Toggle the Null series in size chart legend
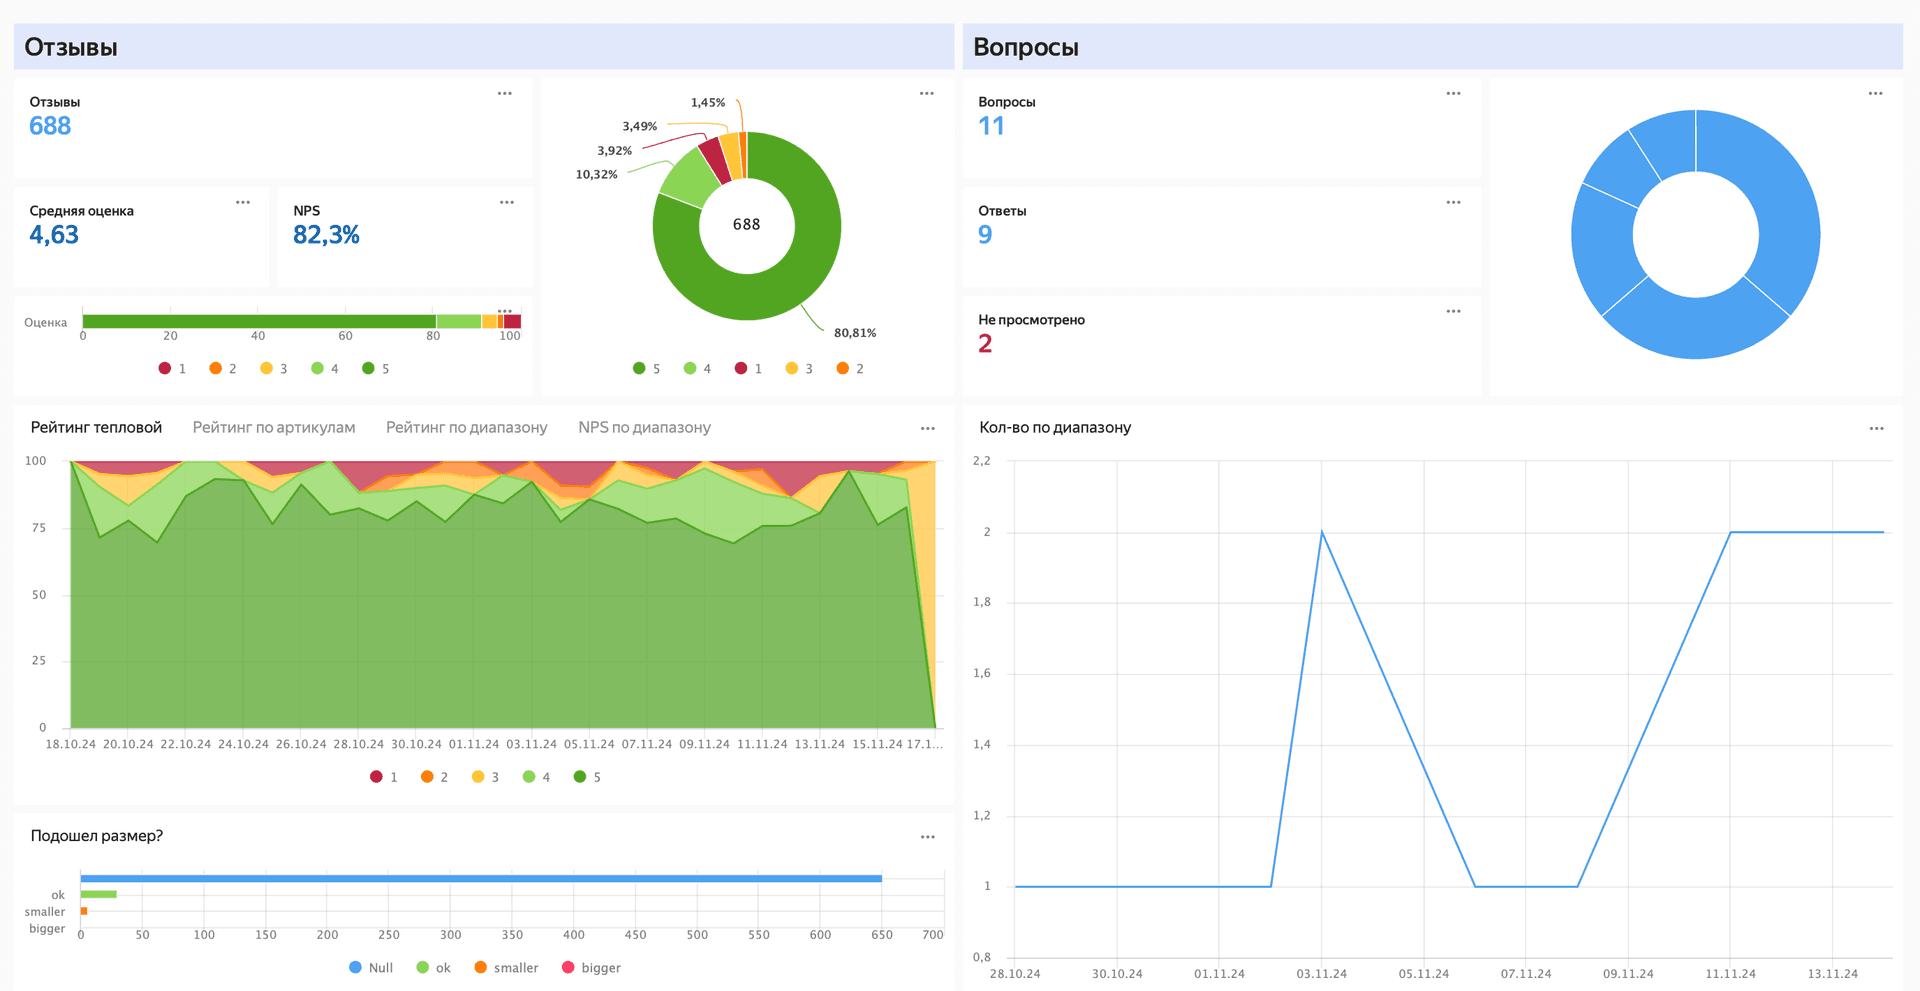The image size is (1920, 991). 371,967
